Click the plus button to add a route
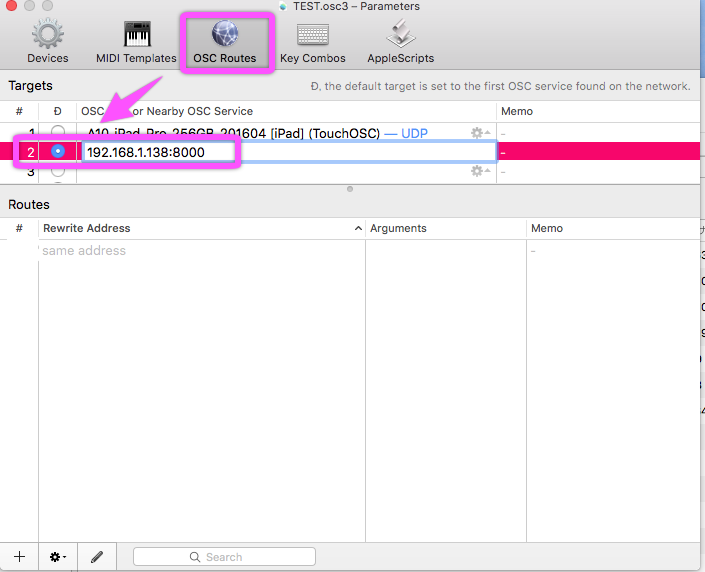The width and height of the screenshot is (705, 572). pyautogui.click(x=19, y=556)
